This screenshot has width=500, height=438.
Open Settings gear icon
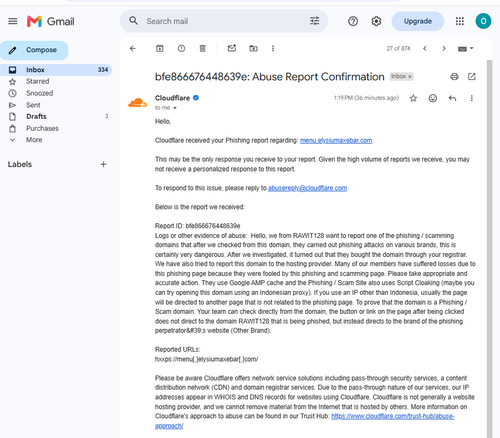point(376,21)
